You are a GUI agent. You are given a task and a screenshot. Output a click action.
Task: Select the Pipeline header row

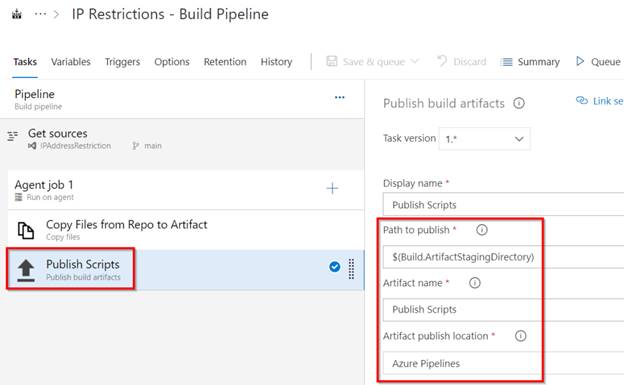182,99
